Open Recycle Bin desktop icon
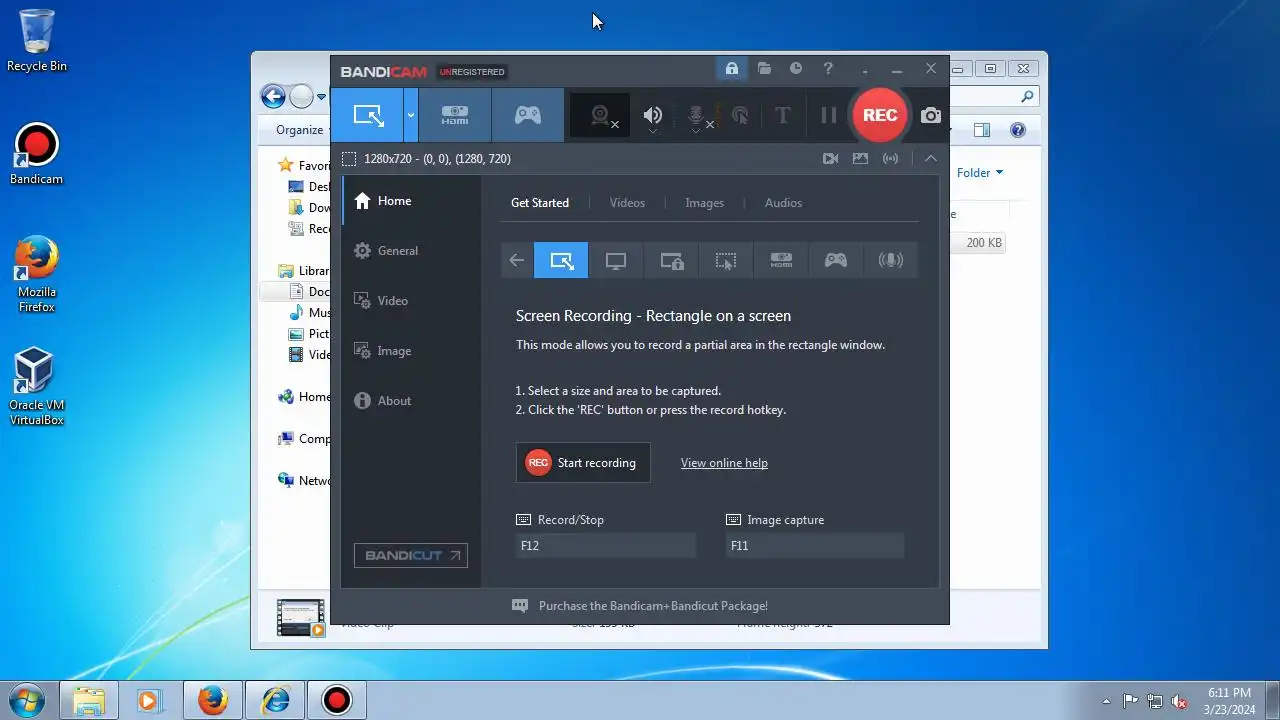The height and width of the screenshot is (720, 1280). click(x=37, y=41)
